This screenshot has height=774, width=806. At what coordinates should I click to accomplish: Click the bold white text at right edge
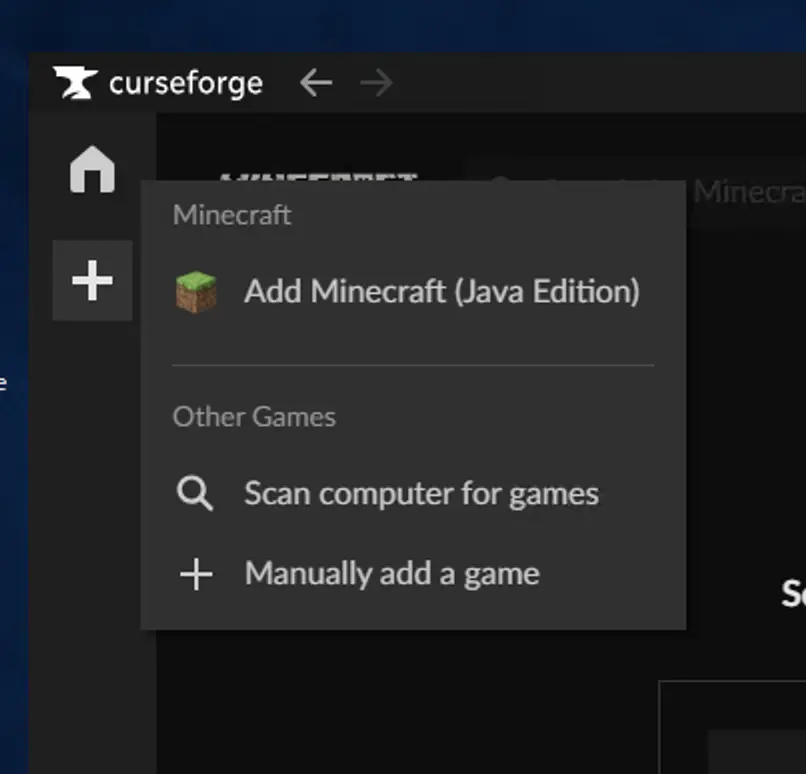click(x=793, y=594)
